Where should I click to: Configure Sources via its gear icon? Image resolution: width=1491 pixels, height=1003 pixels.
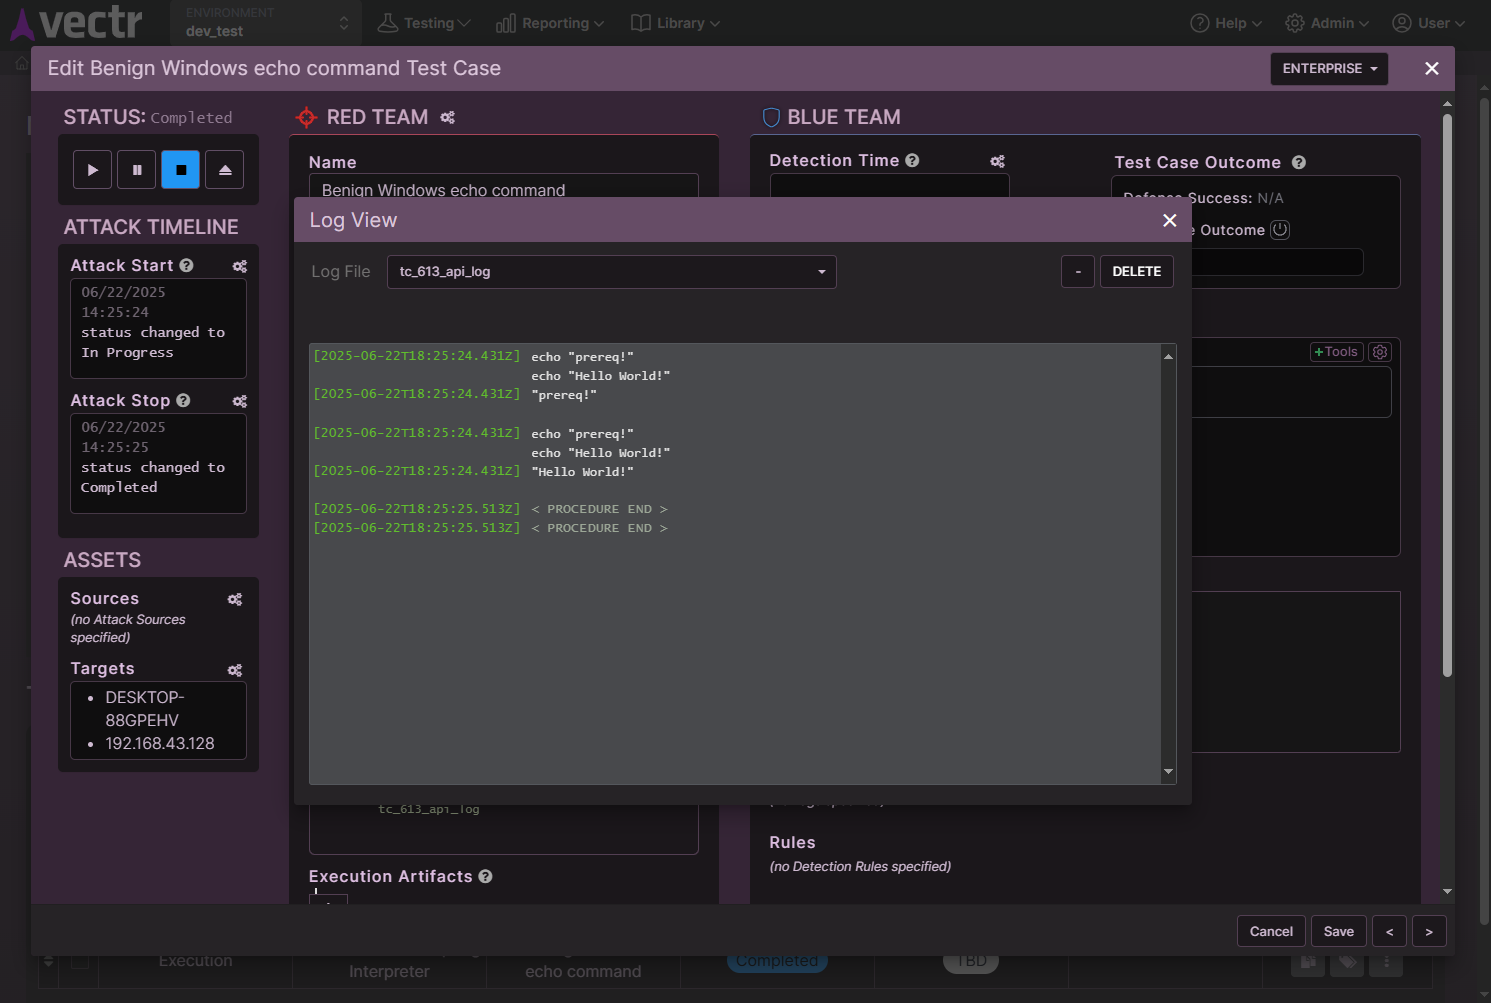pyautogui.click(x=234, y=599)
